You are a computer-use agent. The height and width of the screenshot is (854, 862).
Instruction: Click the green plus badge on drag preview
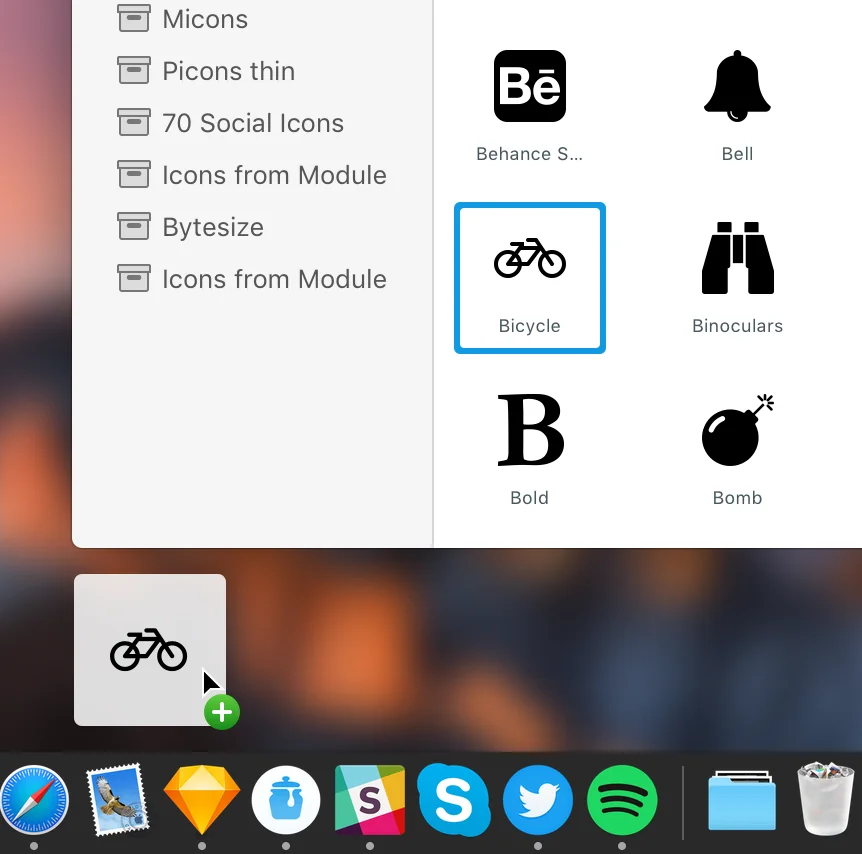(222, 712)
